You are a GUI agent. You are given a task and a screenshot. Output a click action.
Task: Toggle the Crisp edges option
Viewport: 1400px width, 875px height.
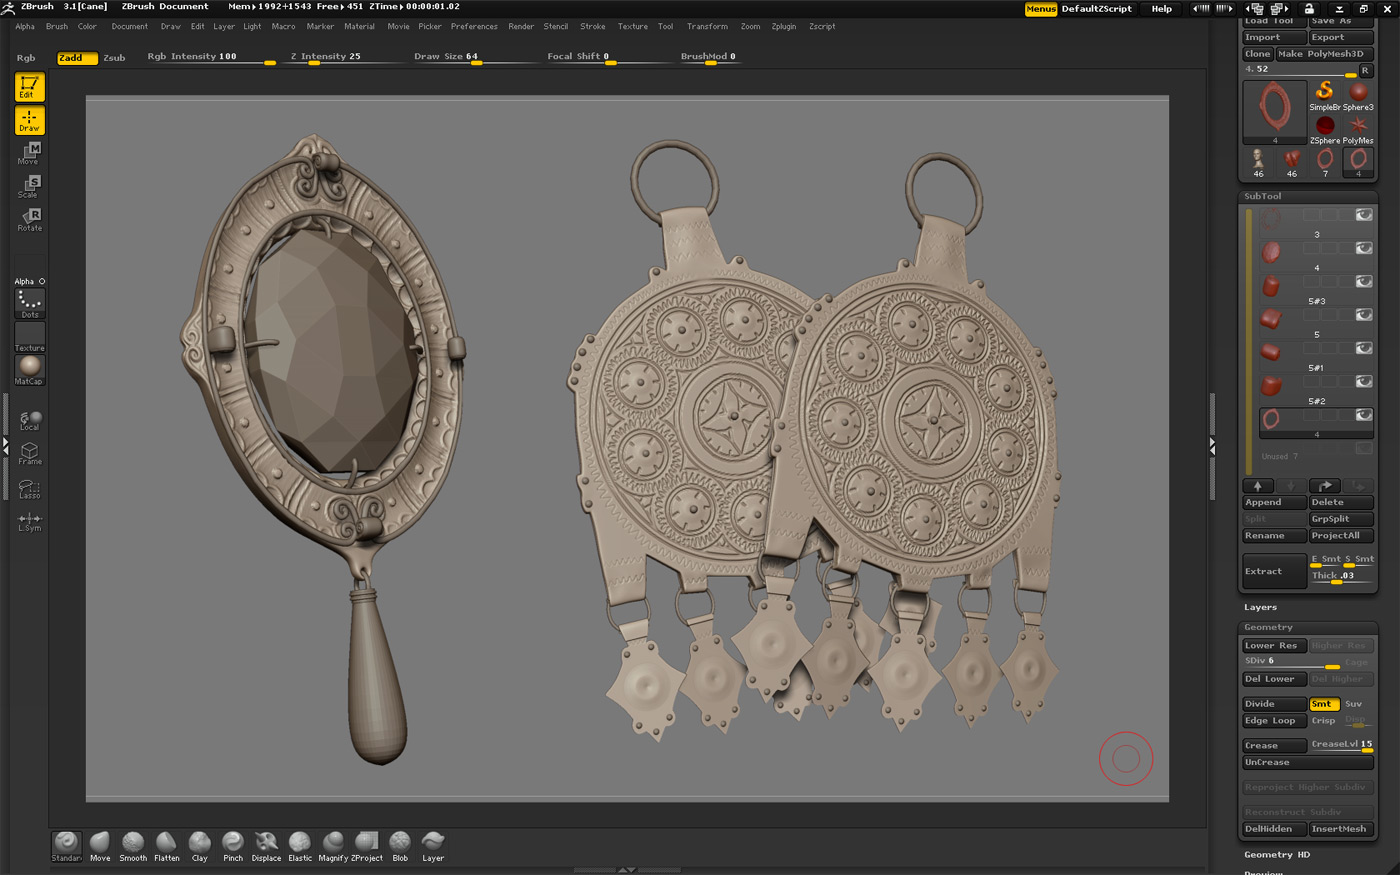(x=1324, y=721)
